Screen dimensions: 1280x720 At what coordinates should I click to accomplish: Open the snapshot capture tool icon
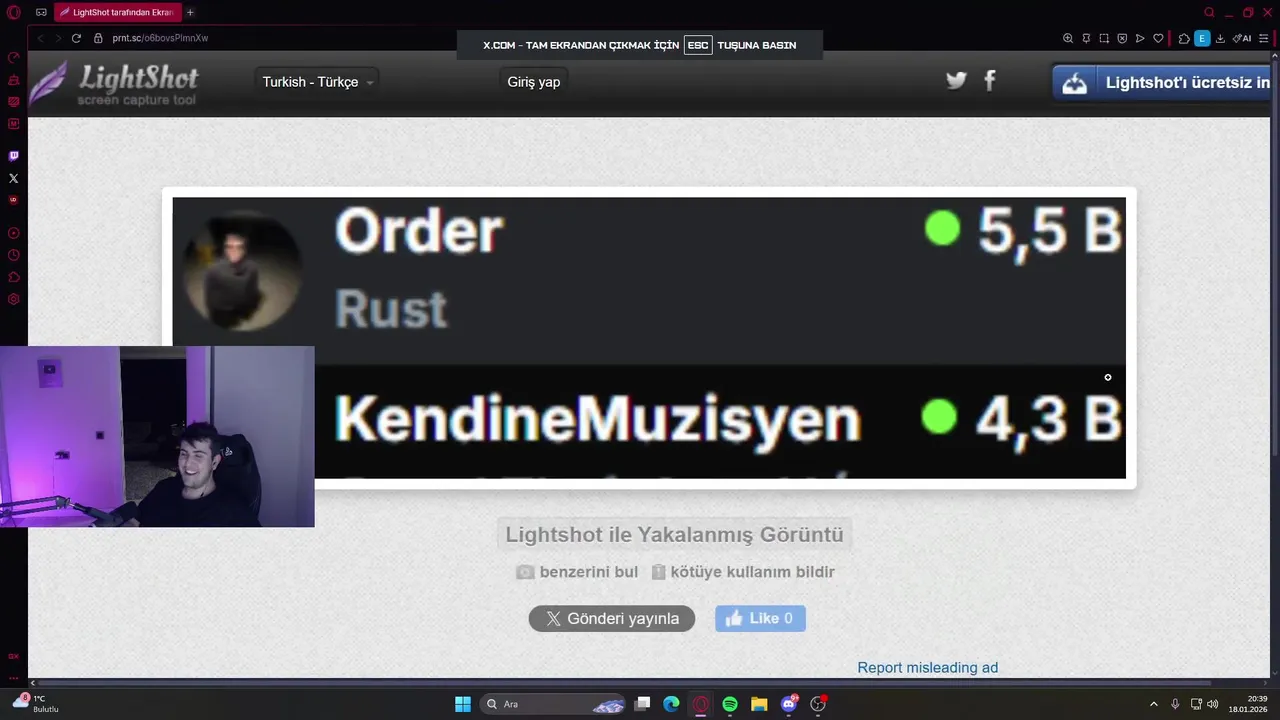(x=1104, y=38)
